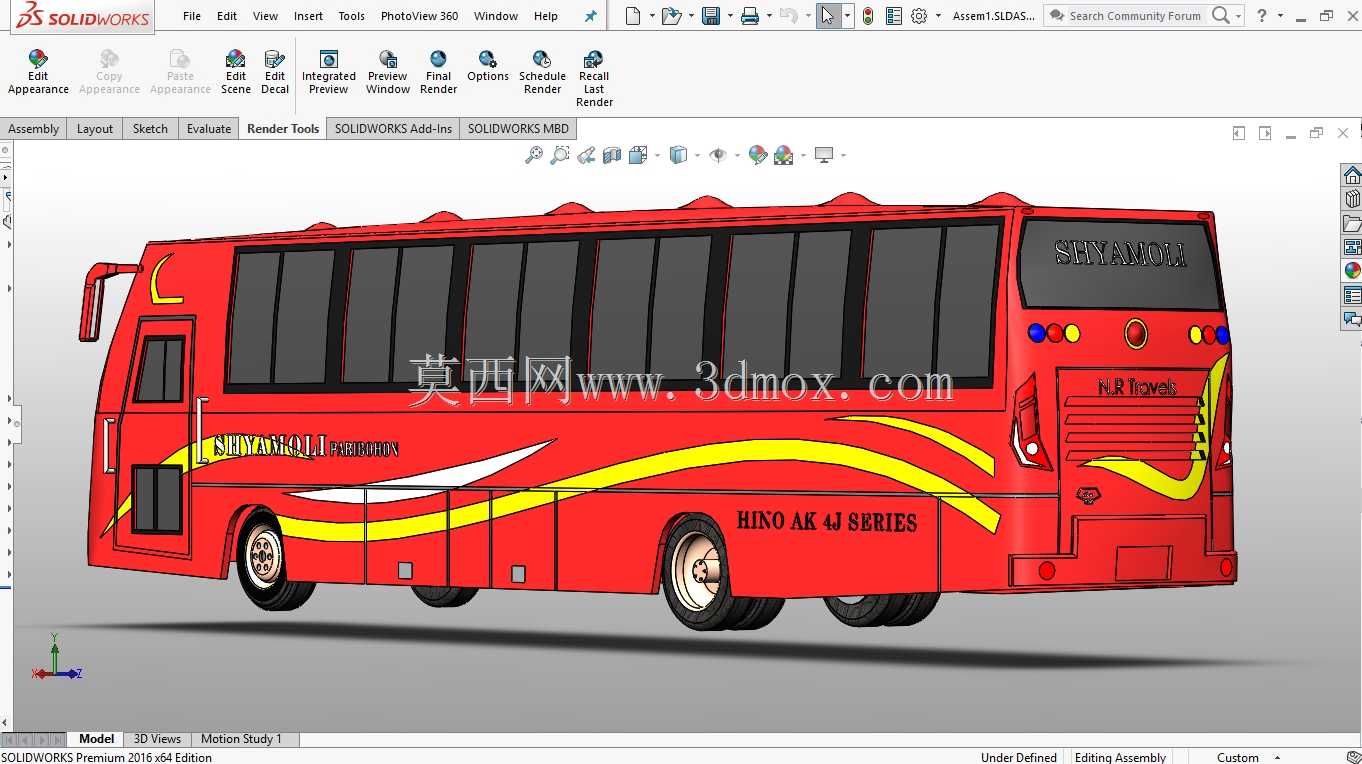Open the Tools menu
1362x764 pixels.
[351, 16]
